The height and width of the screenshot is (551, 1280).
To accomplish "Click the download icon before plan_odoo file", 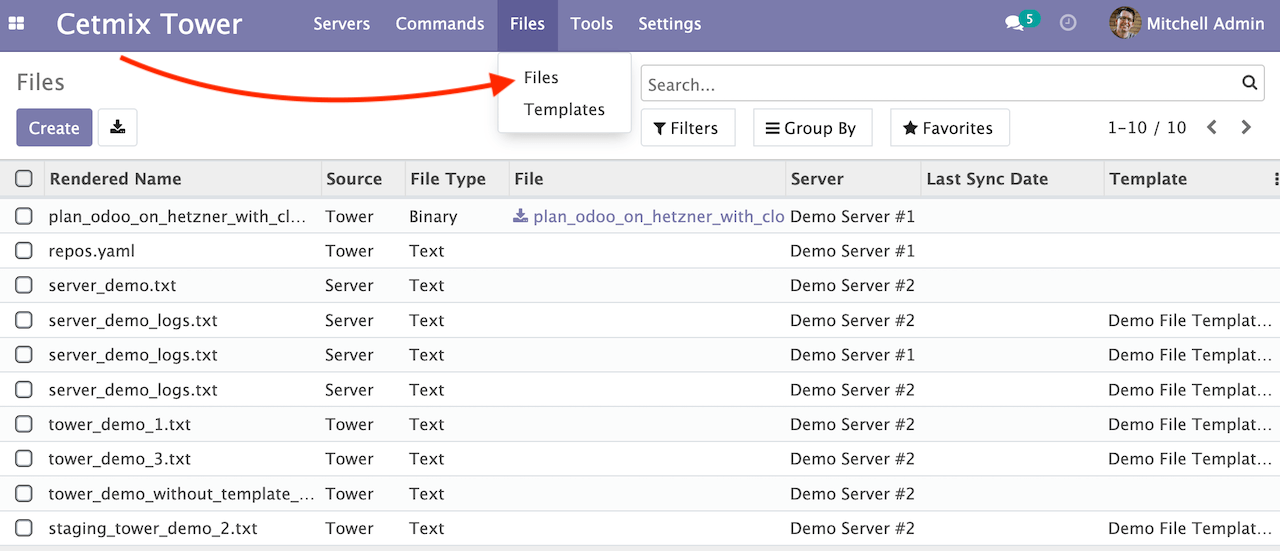I will coord(520,216).
